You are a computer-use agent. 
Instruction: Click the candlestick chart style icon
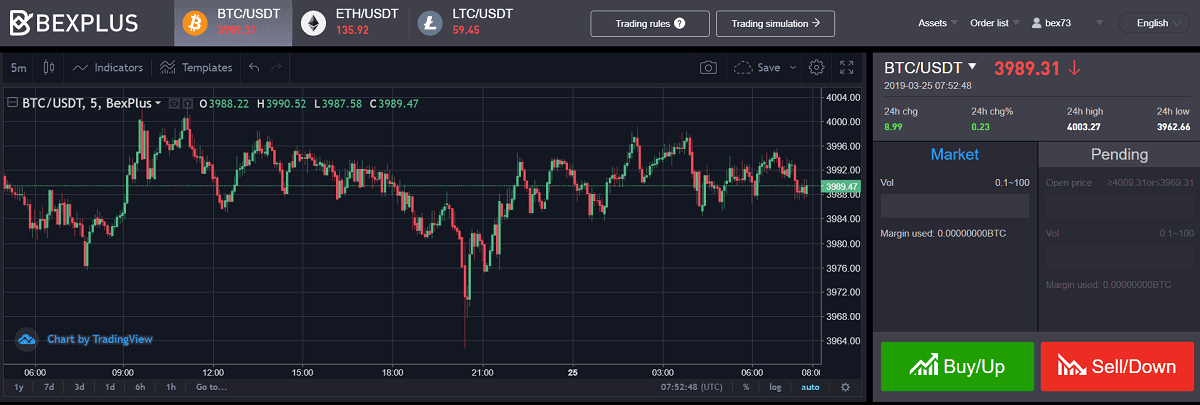[49, 68]
